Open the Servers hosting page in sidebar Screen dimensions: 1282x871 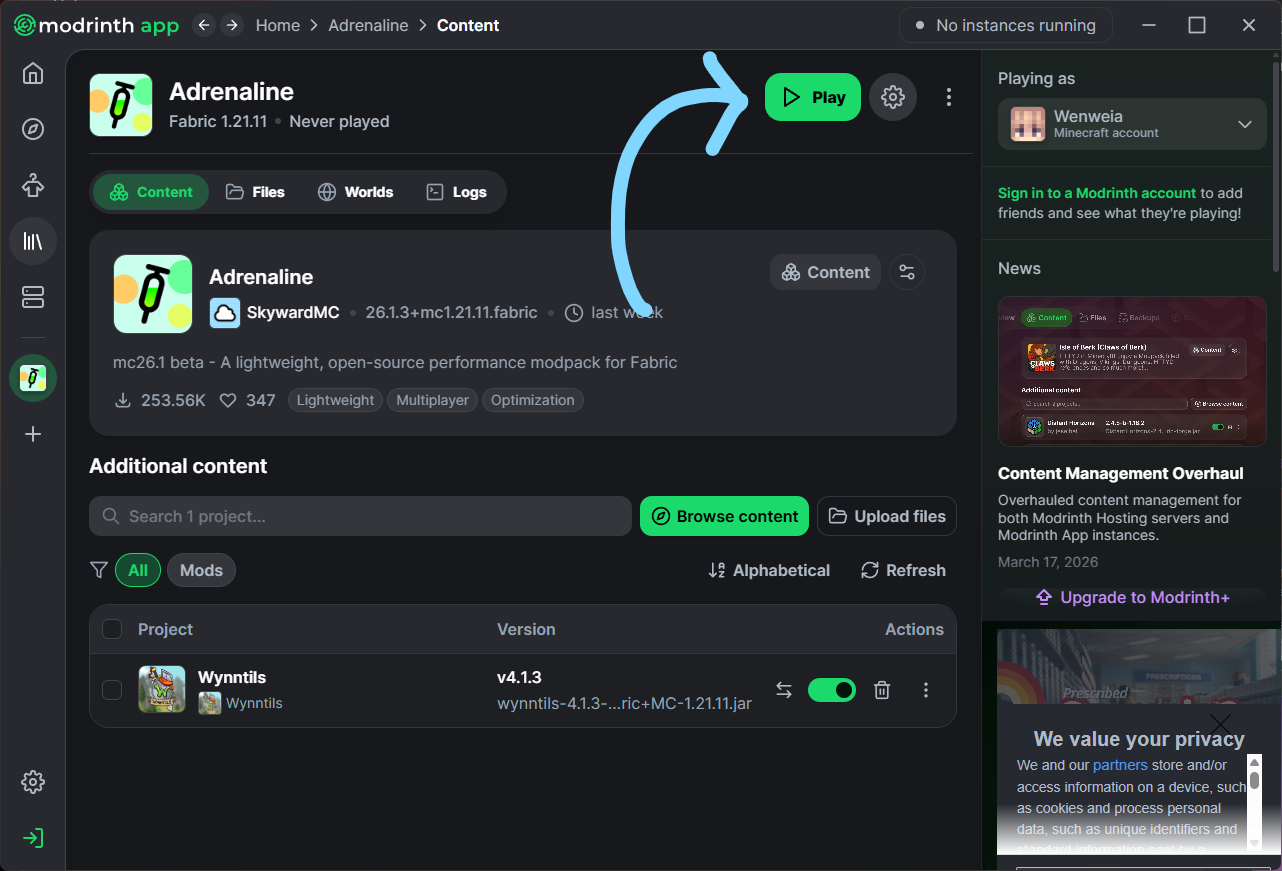click(x=33, y=297)
